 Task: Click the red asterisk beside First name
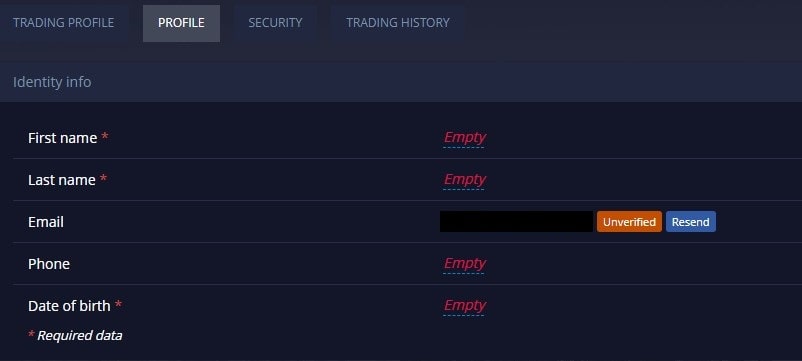(105, 137)
